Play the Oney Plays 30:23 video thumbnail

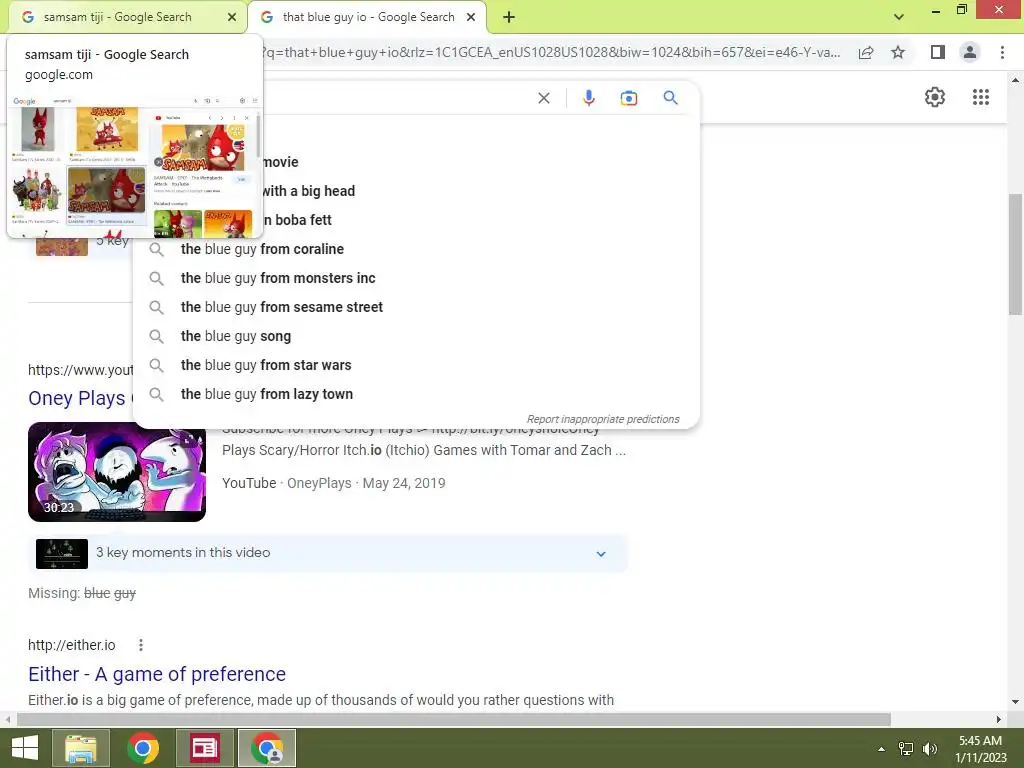117,472
